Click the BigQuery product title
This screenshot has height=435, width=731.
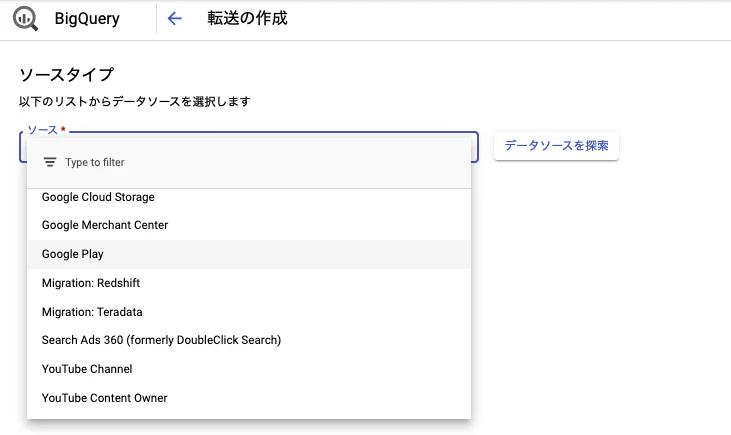pos(87,19)
